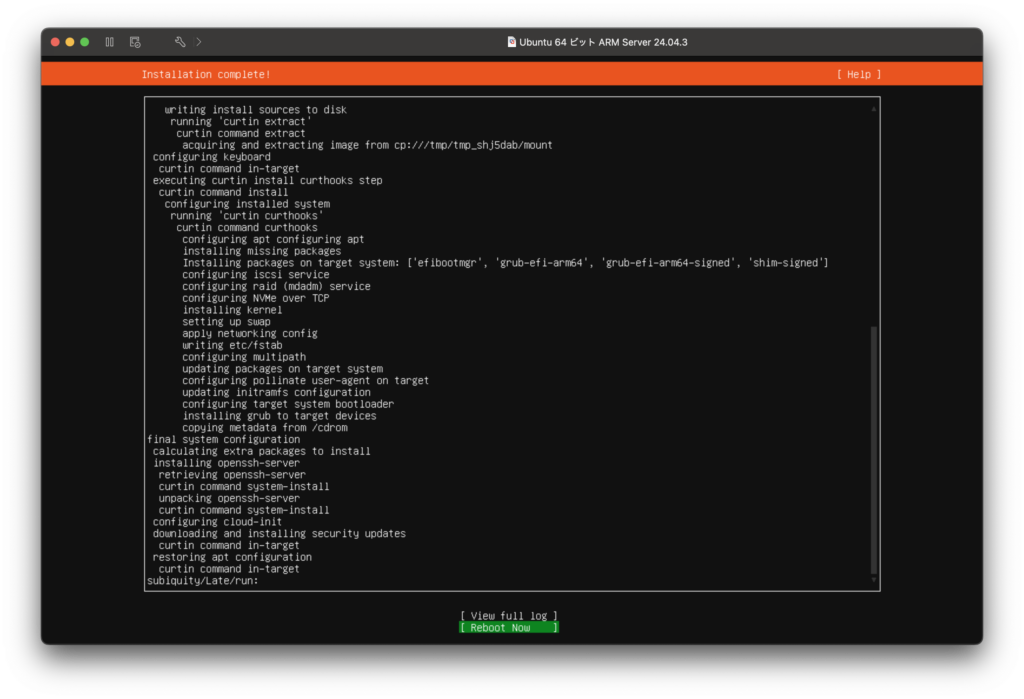The image size is (1024, 699).
Task: Click the subiquity/Late/run: log line
Action: click(x=203, y=581)
